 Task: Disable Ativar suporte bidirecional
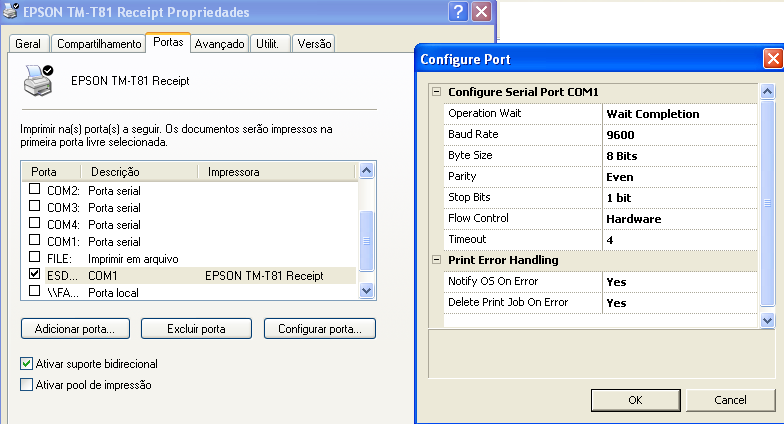pyautogui.click(x=26, y=364)
